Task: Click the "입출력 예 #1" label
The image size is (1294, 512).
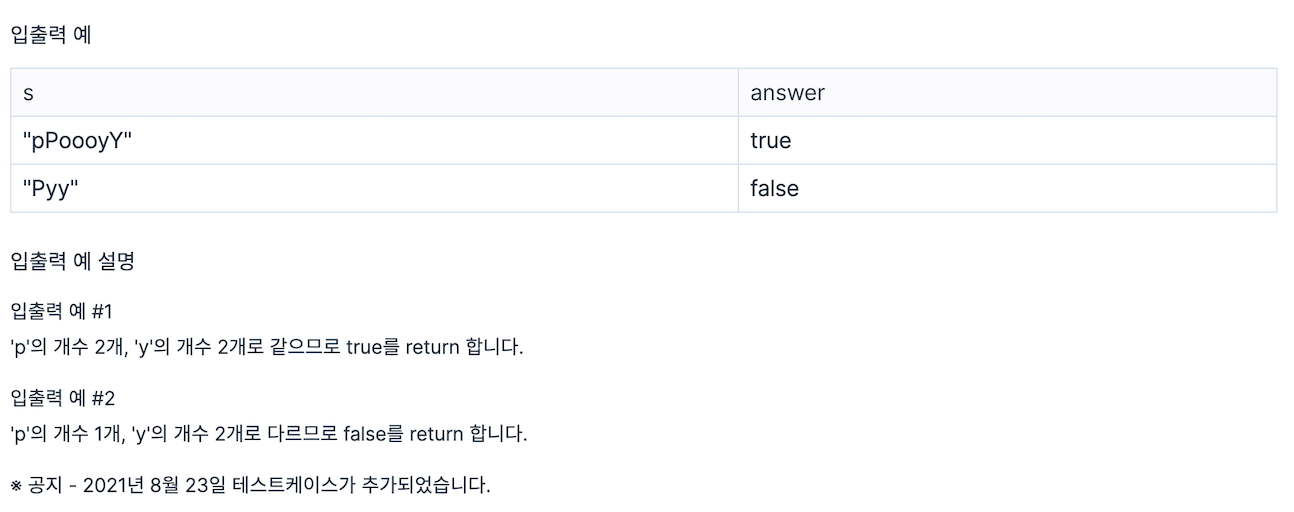Action: (62, 312)
